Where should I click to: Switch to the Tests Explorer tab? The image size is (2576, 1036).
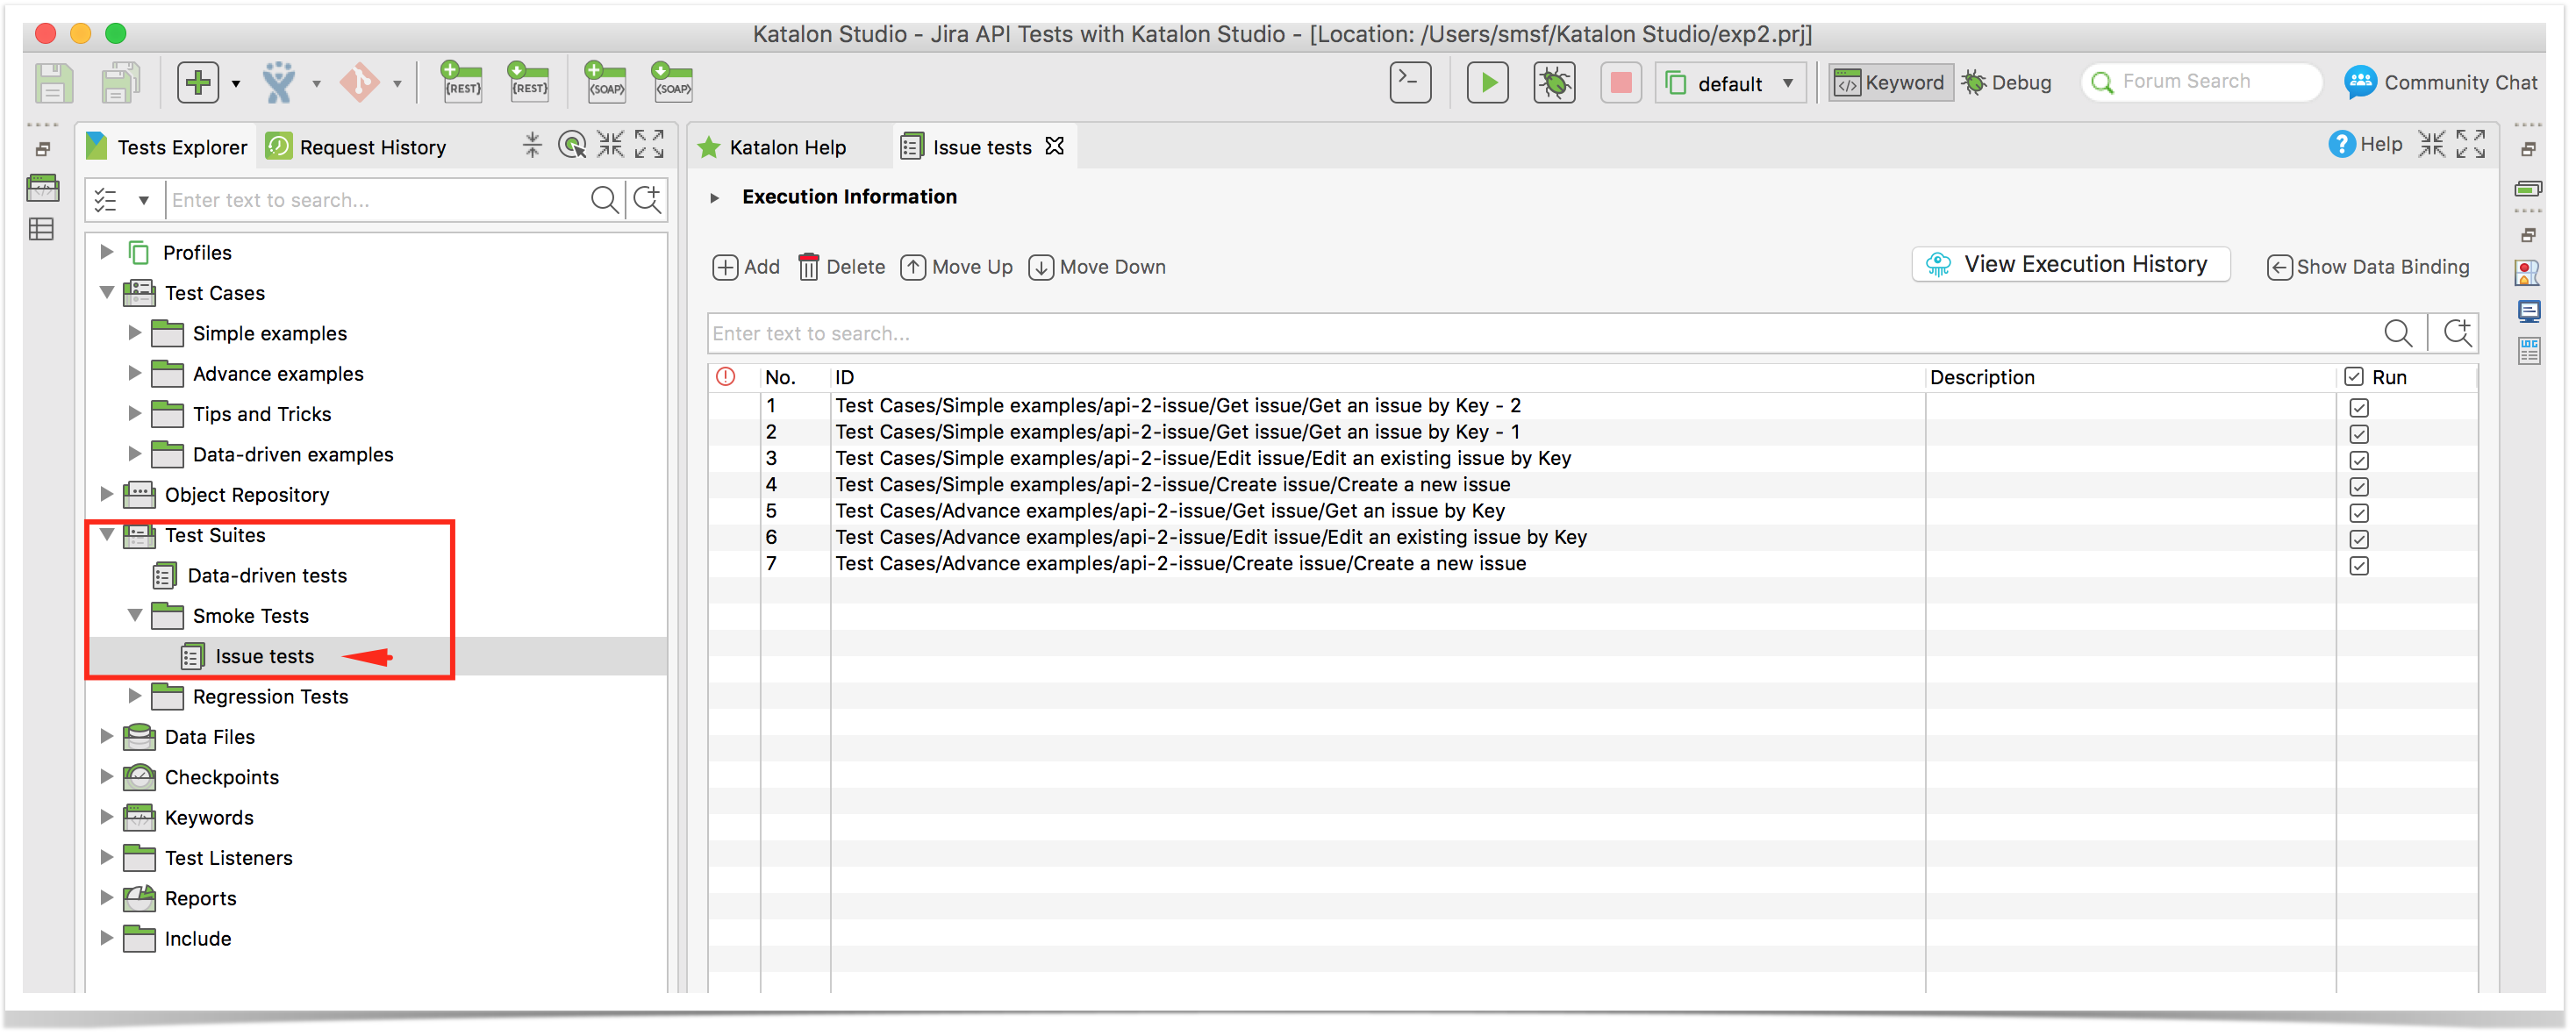pos(167,147)
